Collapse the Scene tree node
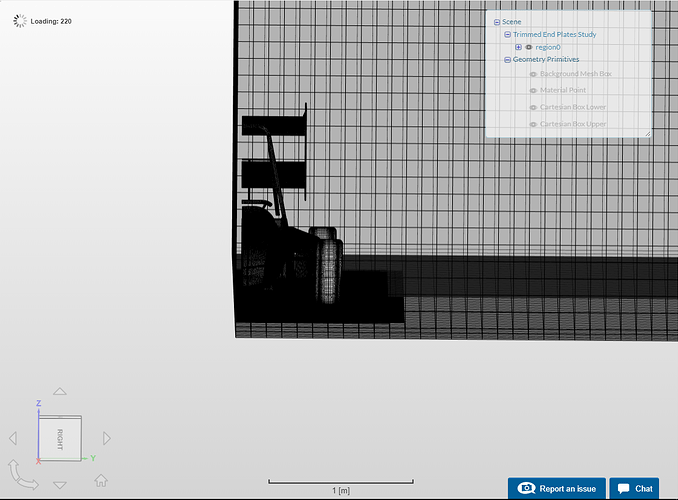 tap(497, 22)
